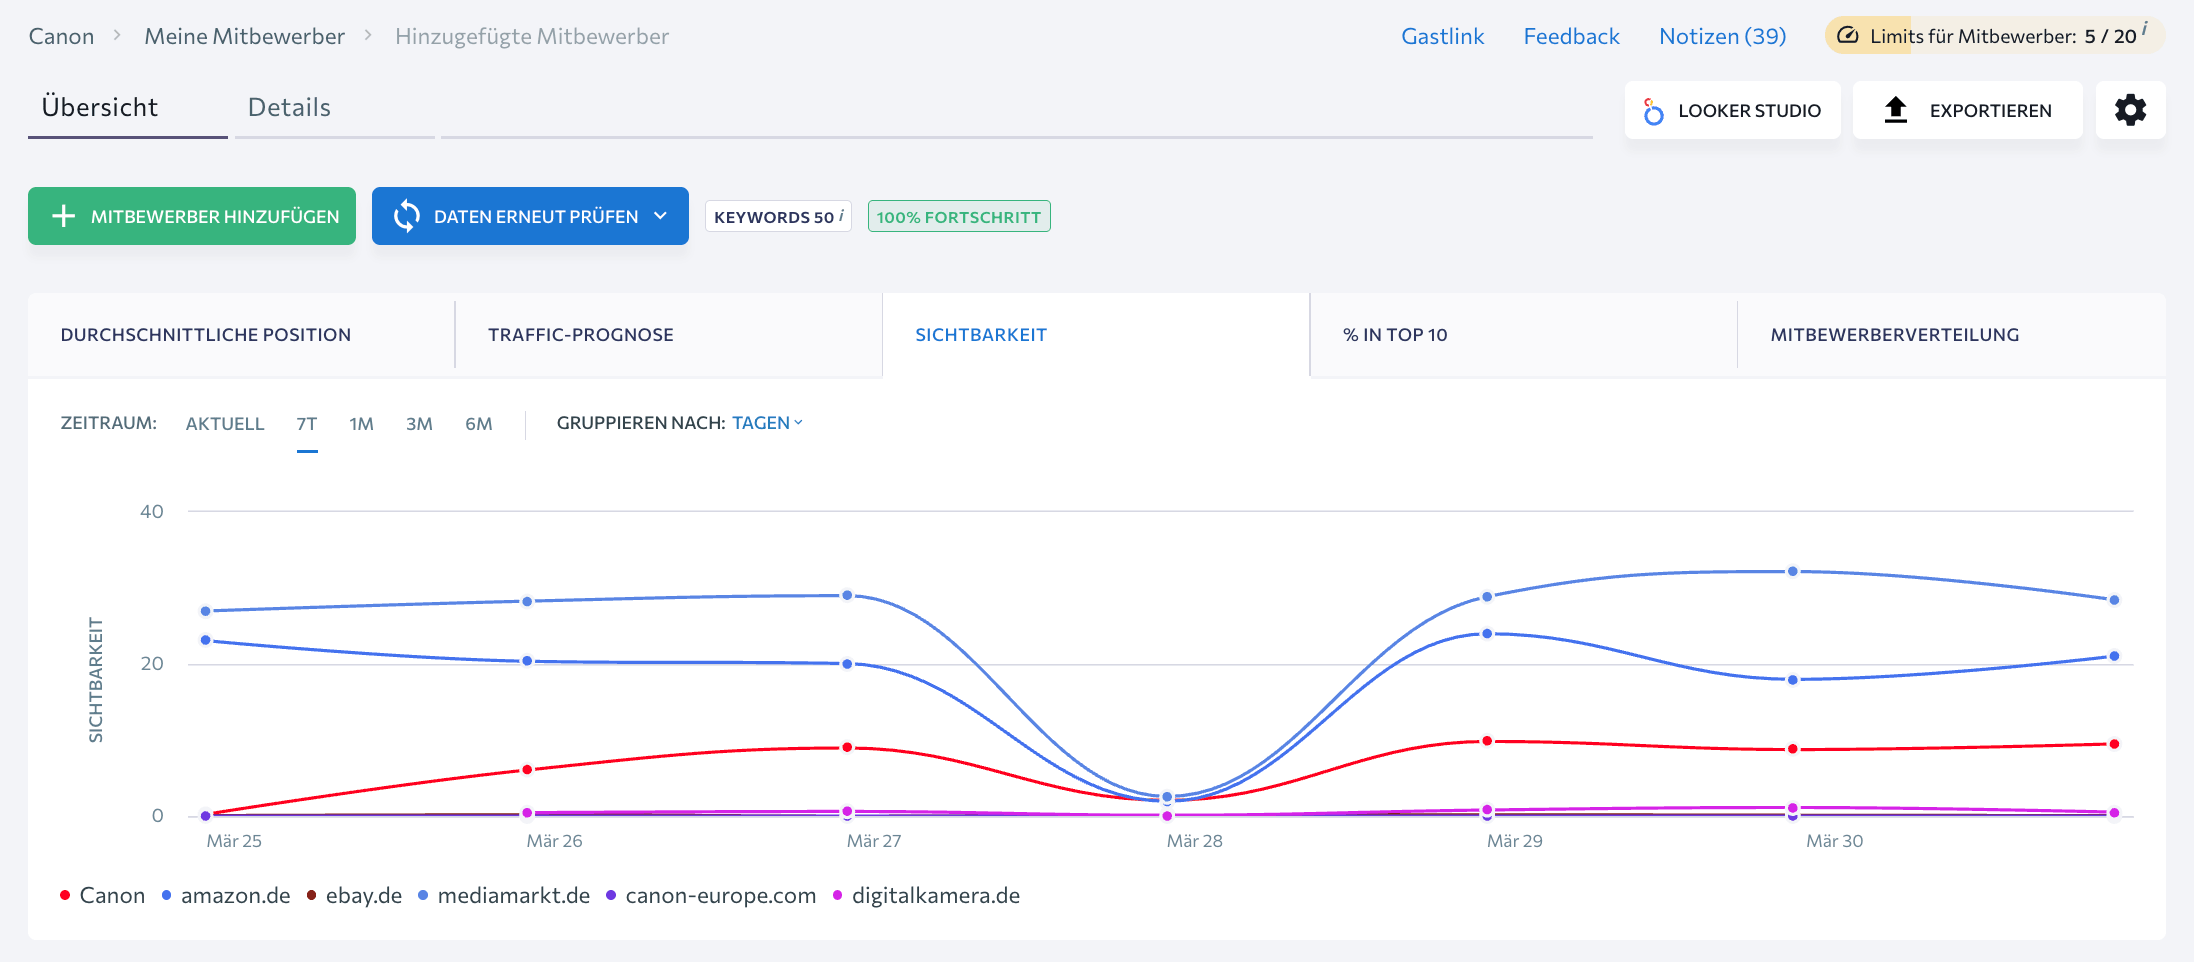Open settings via the gear icon

pyautogui.click(x=2130, y=110)
